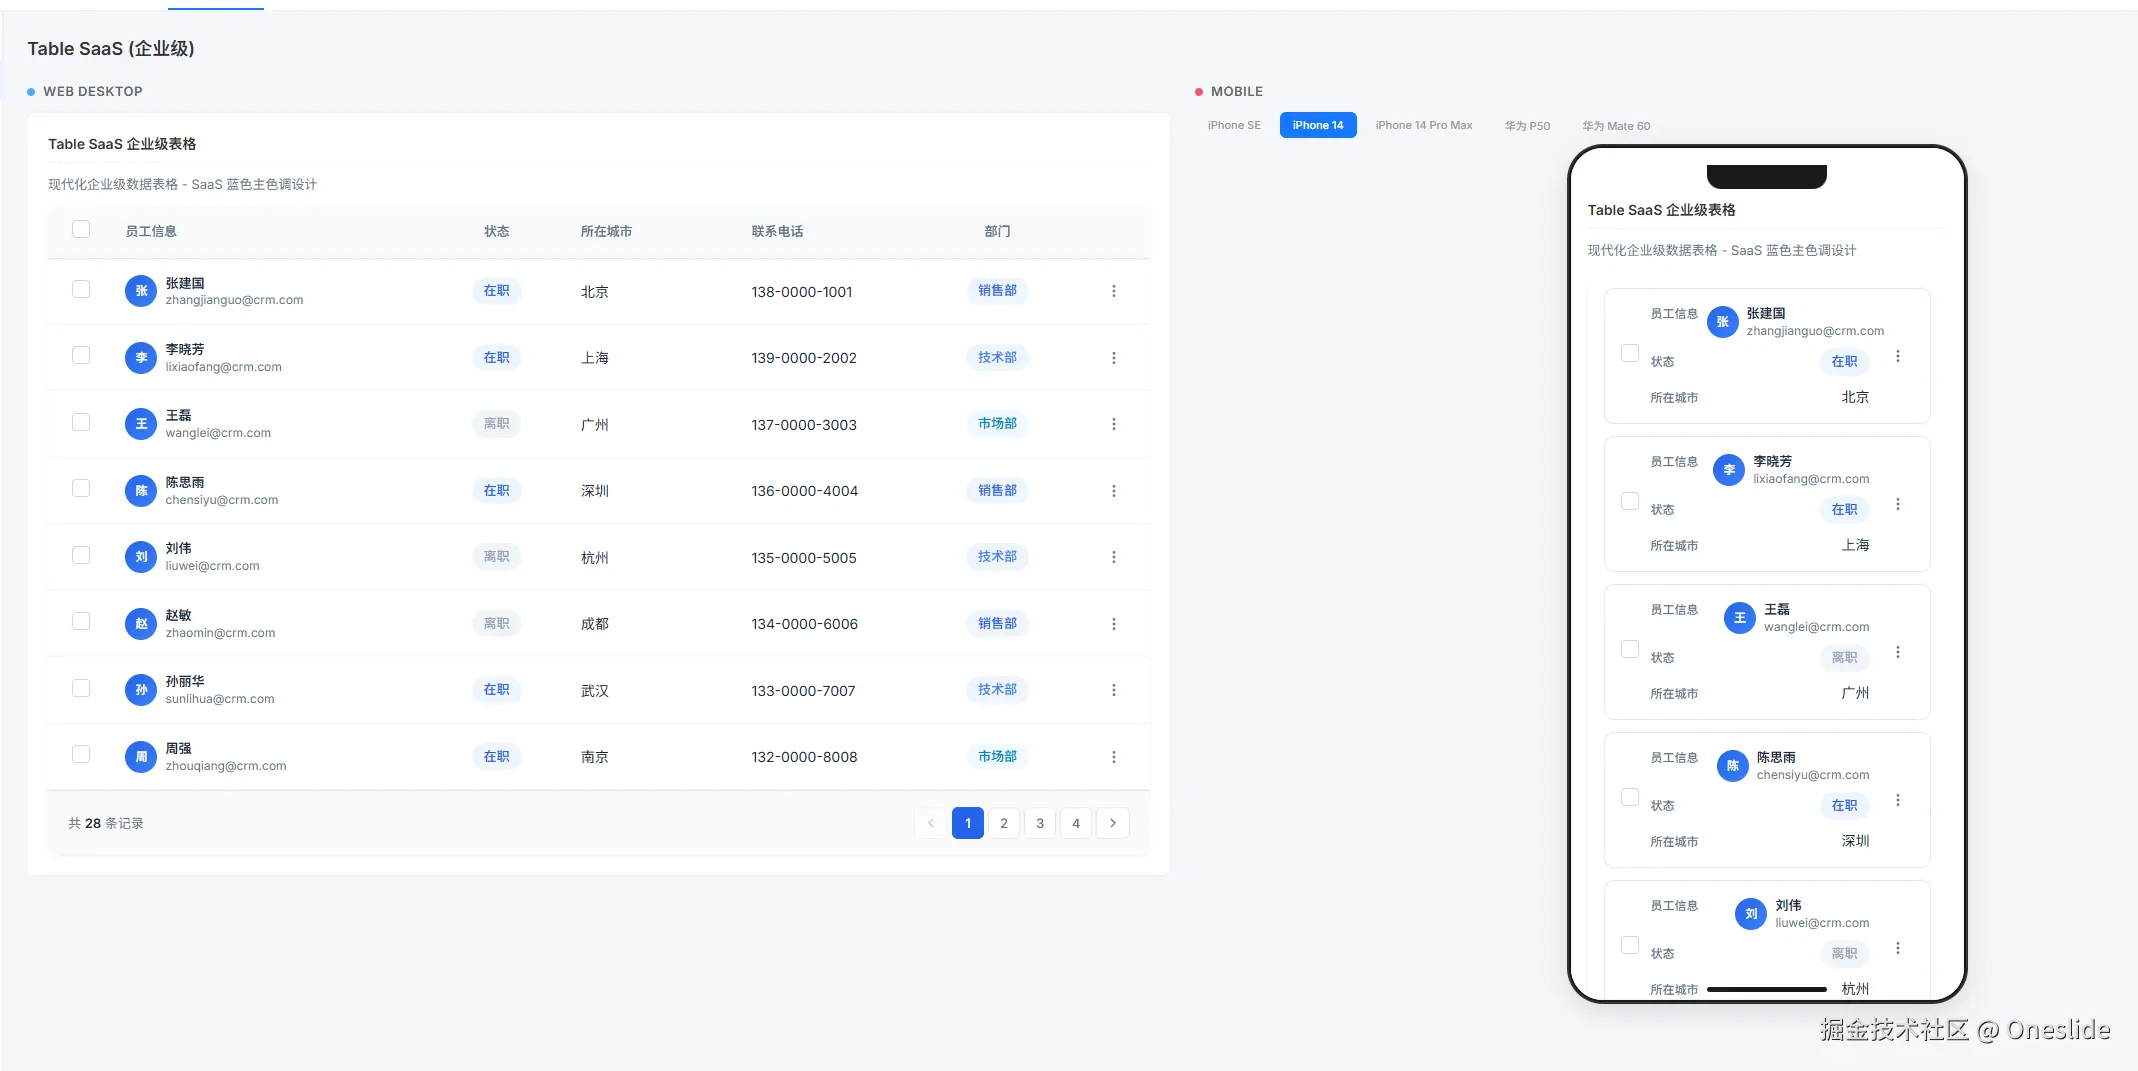This screenshot has width=2138, height=1071.
Task: Click 刘伟 avatar in desktop table
Action: (x=141, y=557)
